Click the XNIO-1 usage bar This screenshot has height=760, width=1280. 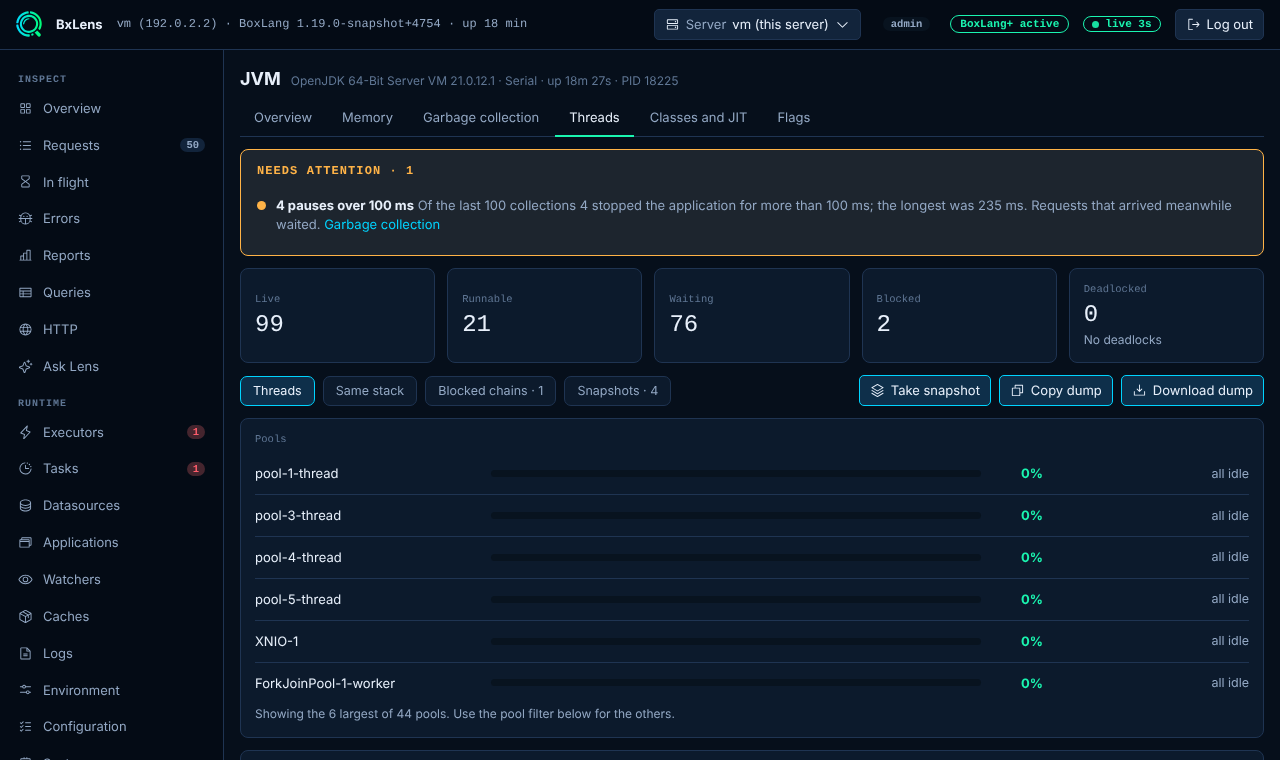tap(735, 642)
